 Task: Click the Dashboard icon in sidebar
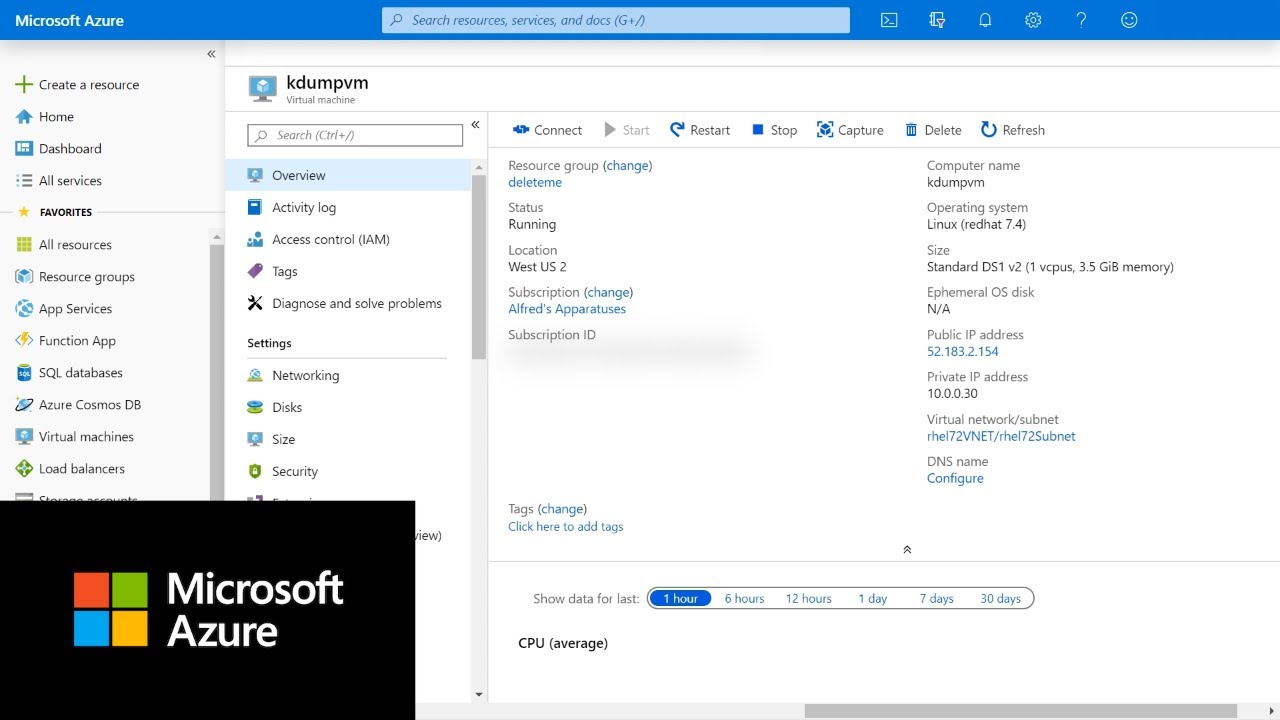point(24,149)
